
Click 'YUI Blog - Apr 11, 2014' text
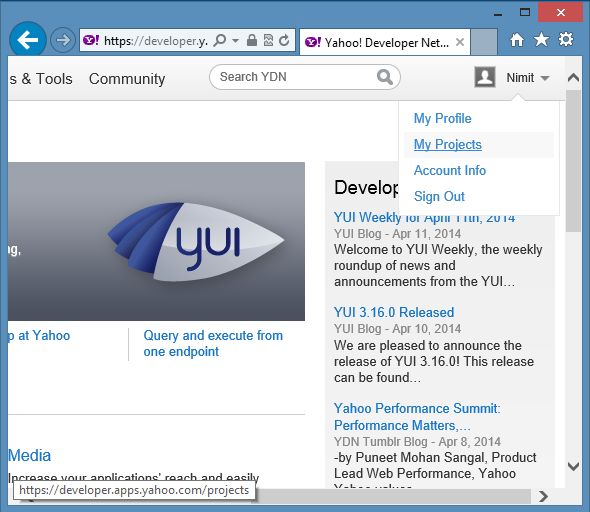point(397,234)
